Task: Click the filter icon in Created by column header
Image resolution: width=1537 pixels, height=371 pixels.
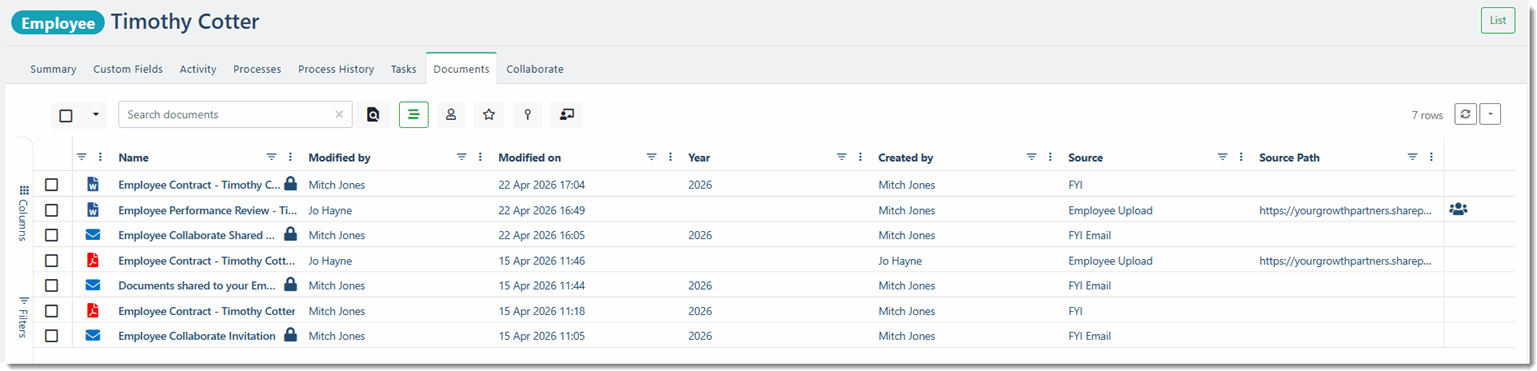Action: pyautogui.click(x=1032, y=157)
